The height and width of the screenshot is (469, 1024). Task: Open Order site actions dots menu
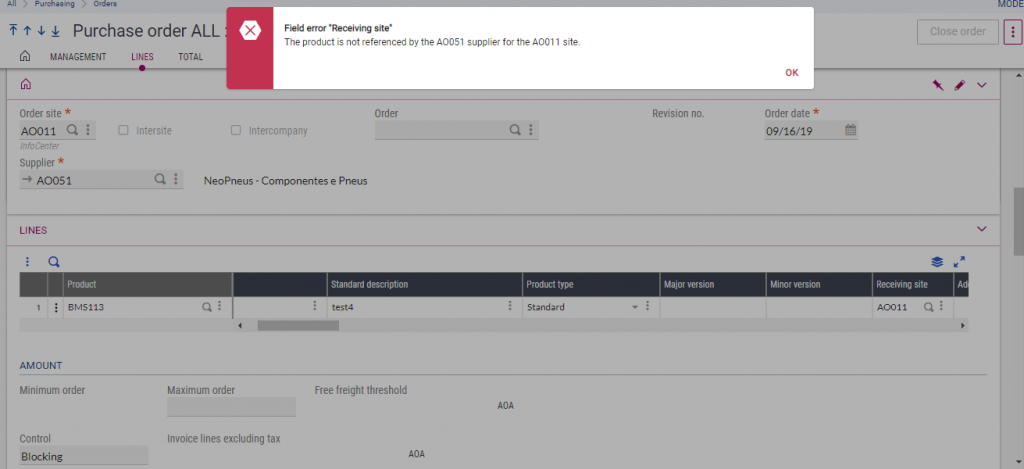tap(88, 130)
